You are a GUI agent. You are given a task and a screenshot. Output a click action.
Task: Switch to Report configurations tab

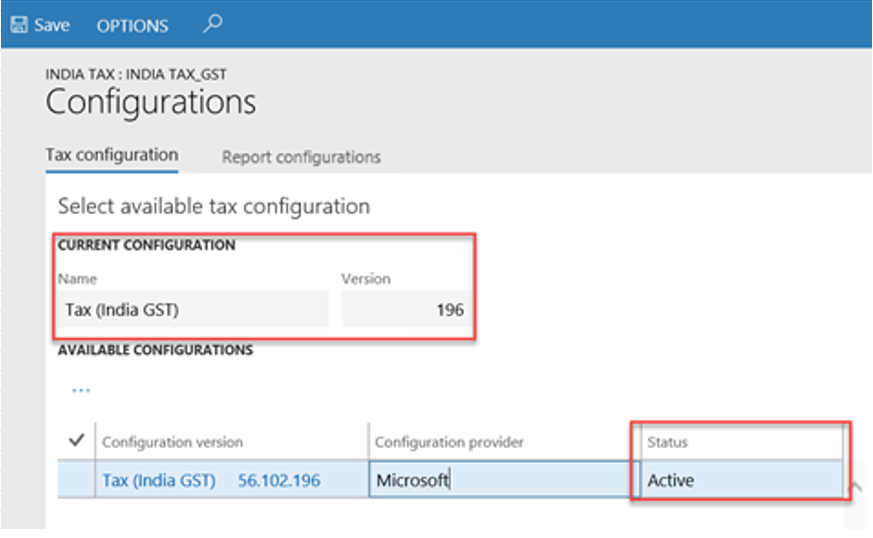click(x=301, y=157)
